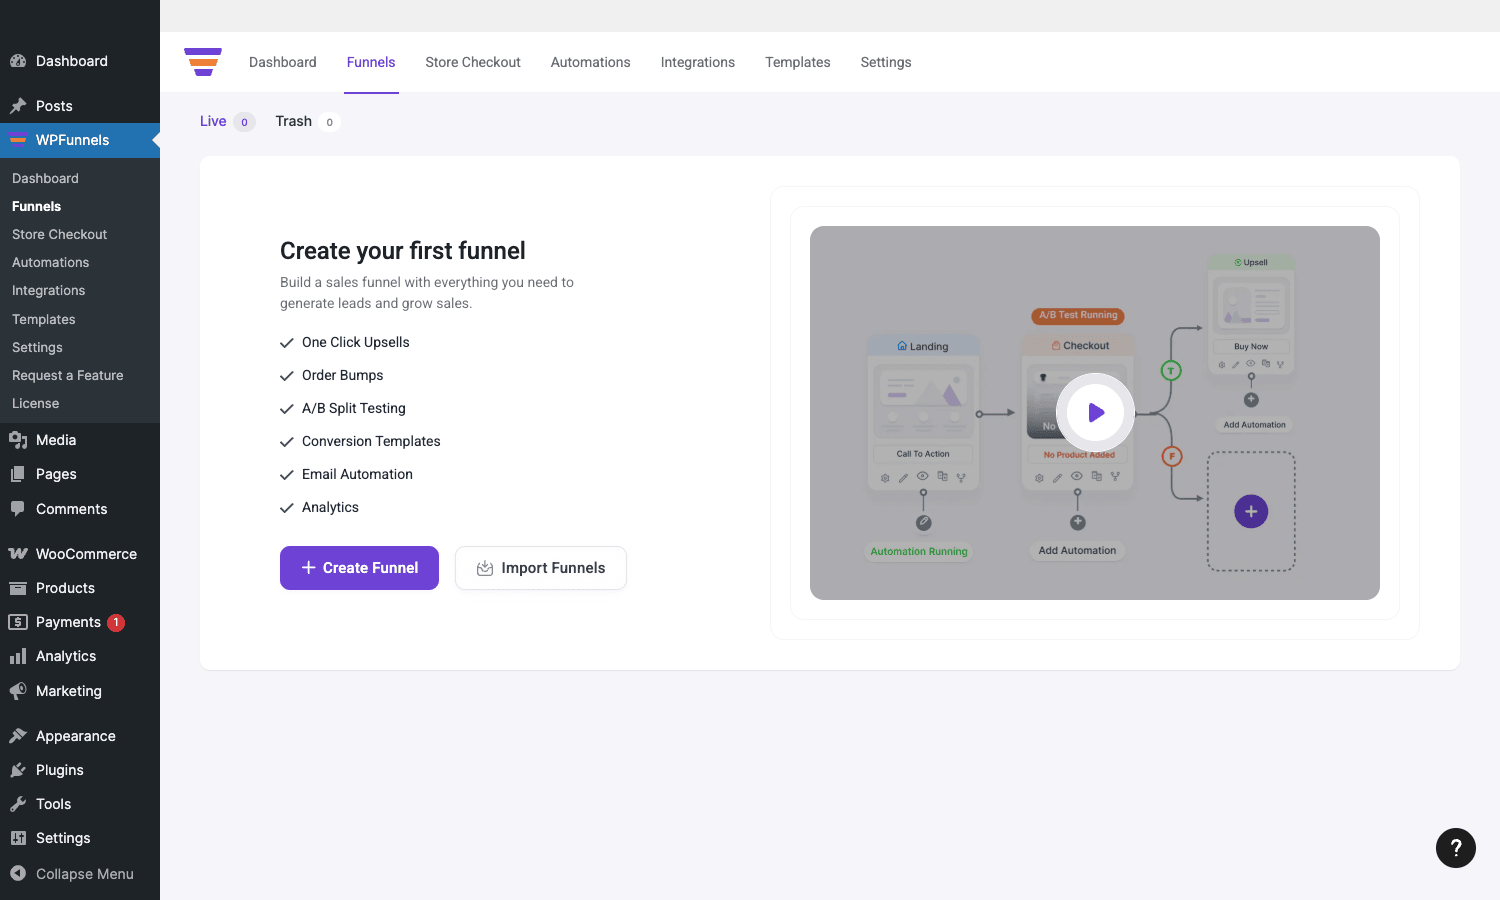Play the funnel demo video
The height and width of the screenshot is (900, 1500).
coord(1095,412)
